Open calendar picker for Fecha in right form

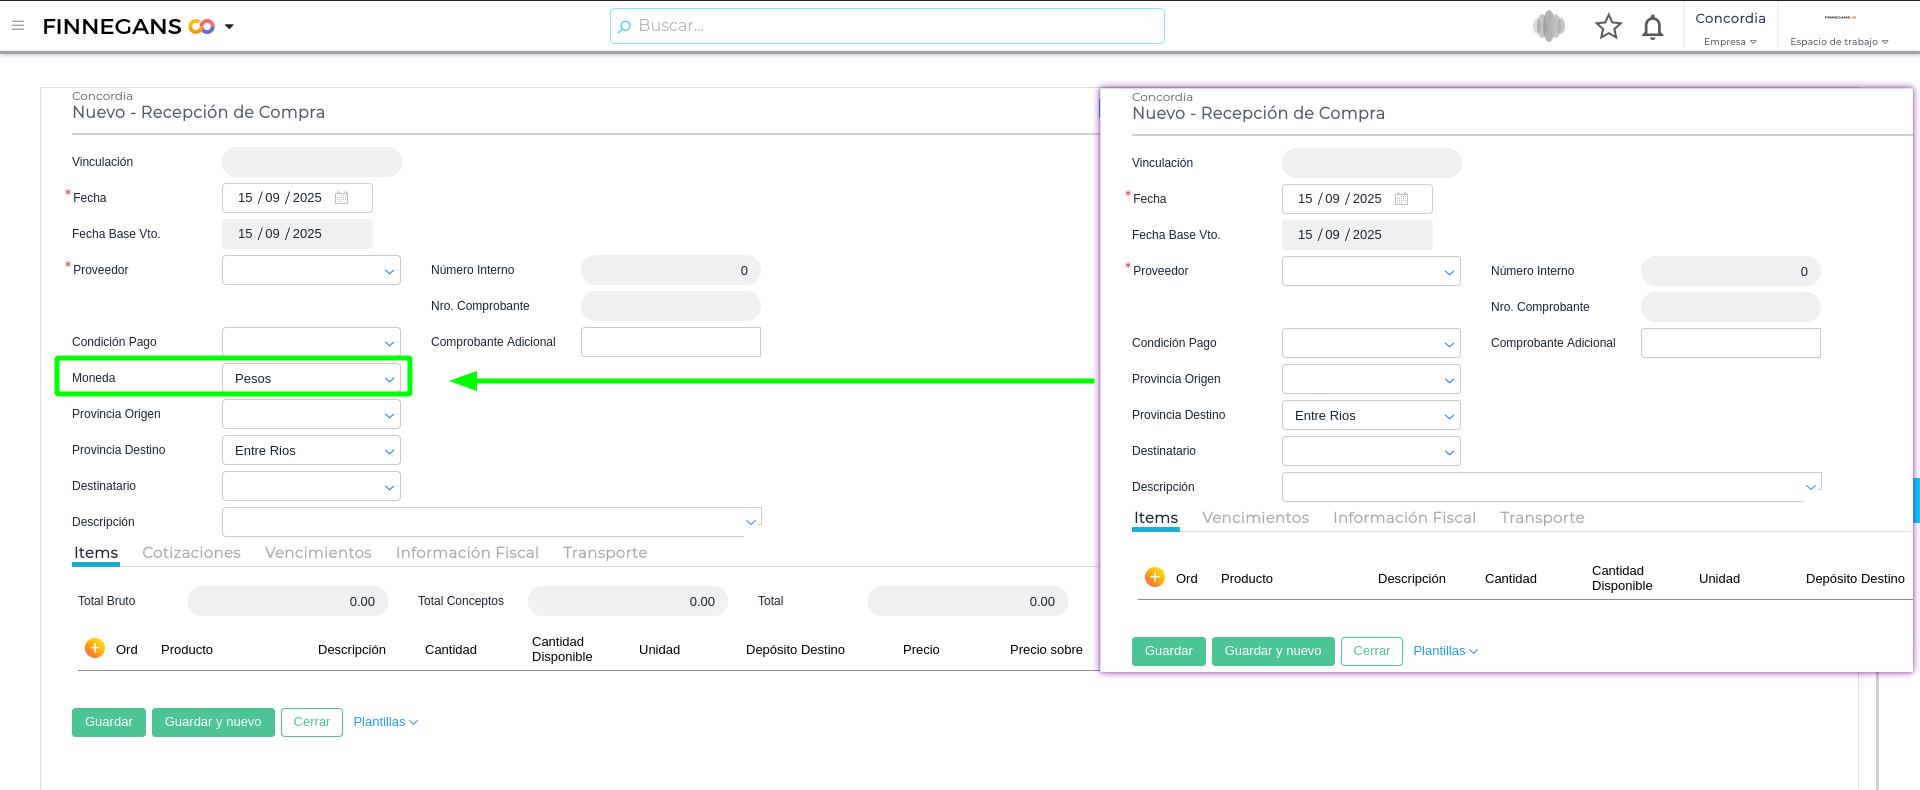pos(1402,199)
